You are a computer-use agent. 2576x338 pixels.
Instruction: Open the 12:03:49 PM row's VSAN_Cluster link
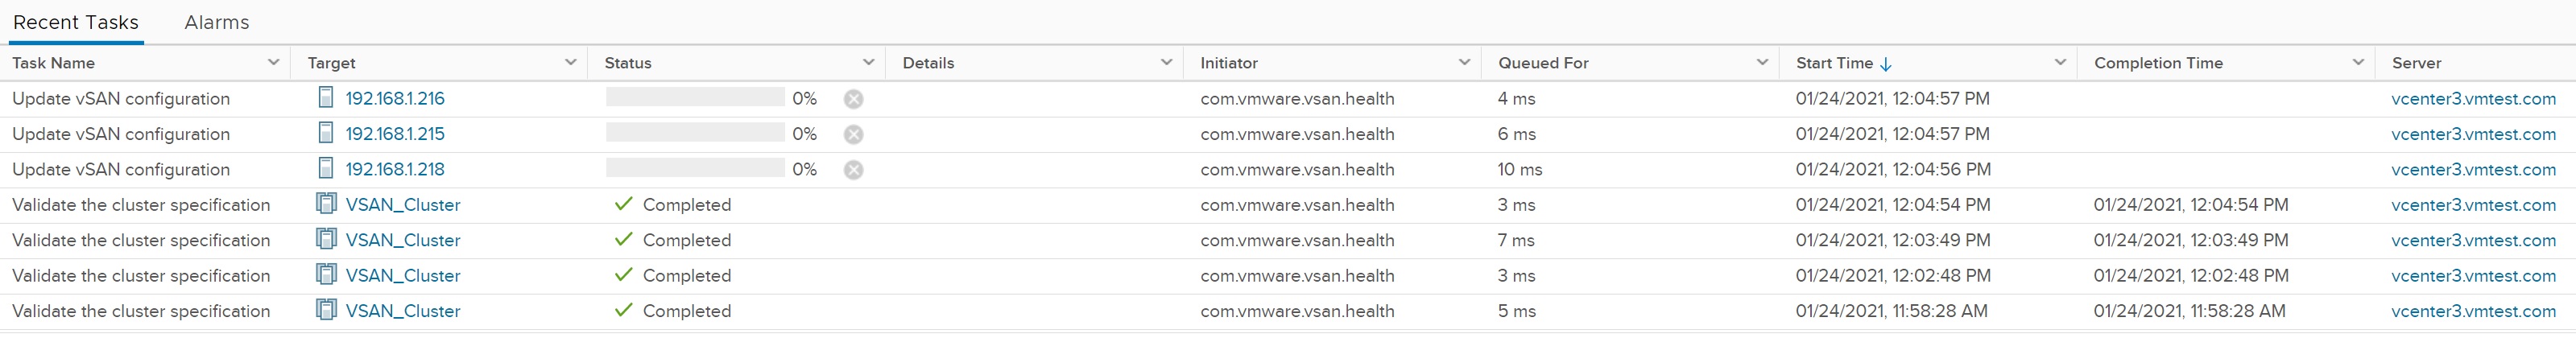click(403, 240)
